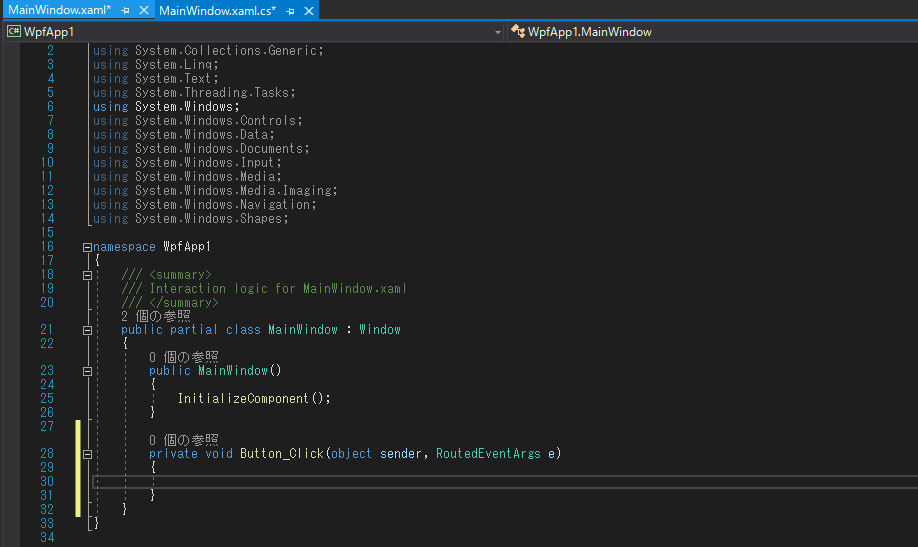
Task: Click line number 28 in the gutter
Action: coord(47,453)
